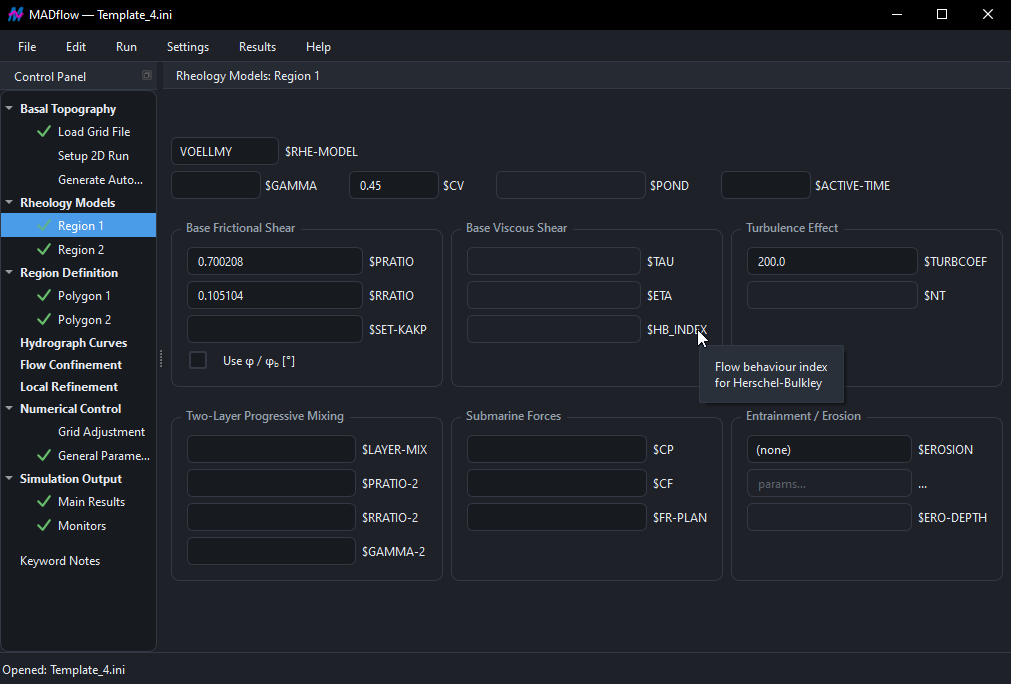Click the erosion params... input field
1011x684 pixels.
(x=829, y=484)
